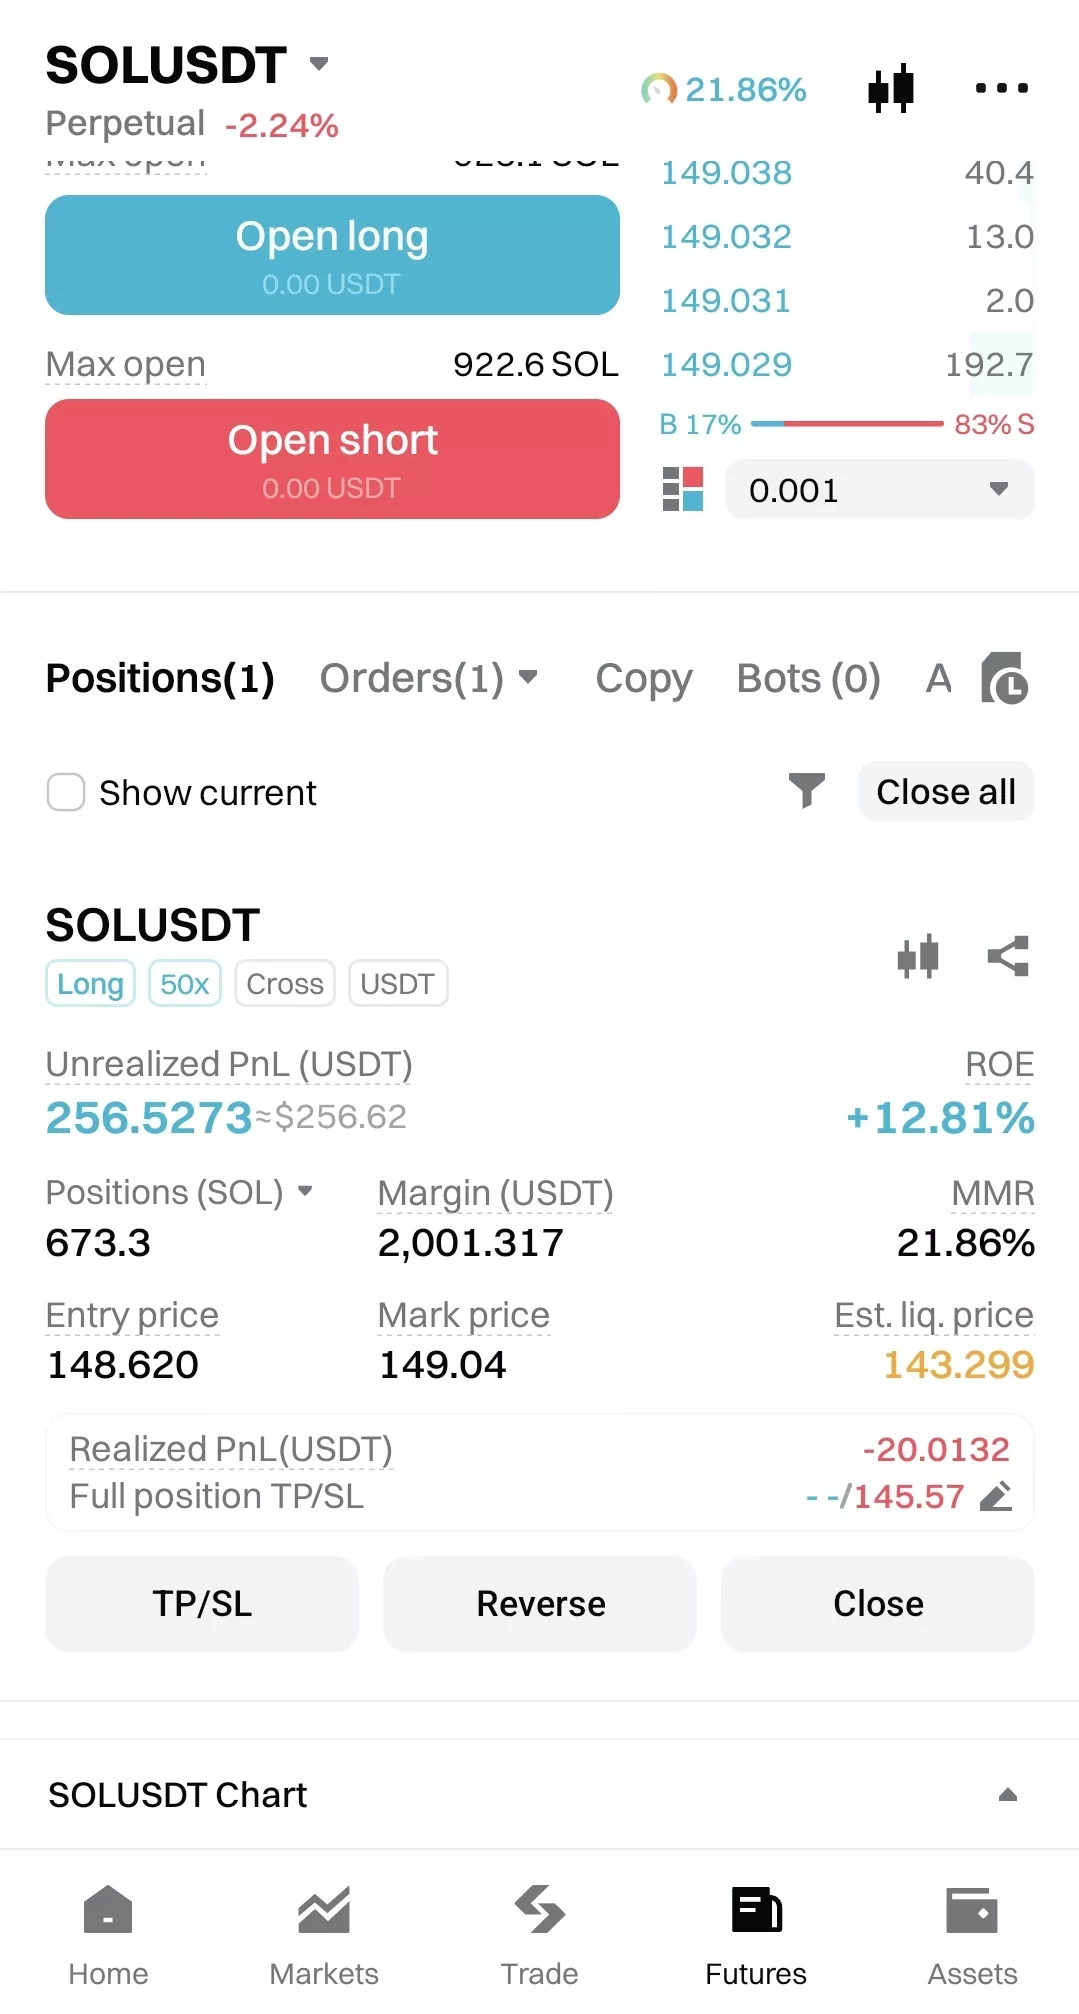Open chart icon on SOLUSDT position card
Screen dimensions: 1079x2014
(x=918, y=956)
